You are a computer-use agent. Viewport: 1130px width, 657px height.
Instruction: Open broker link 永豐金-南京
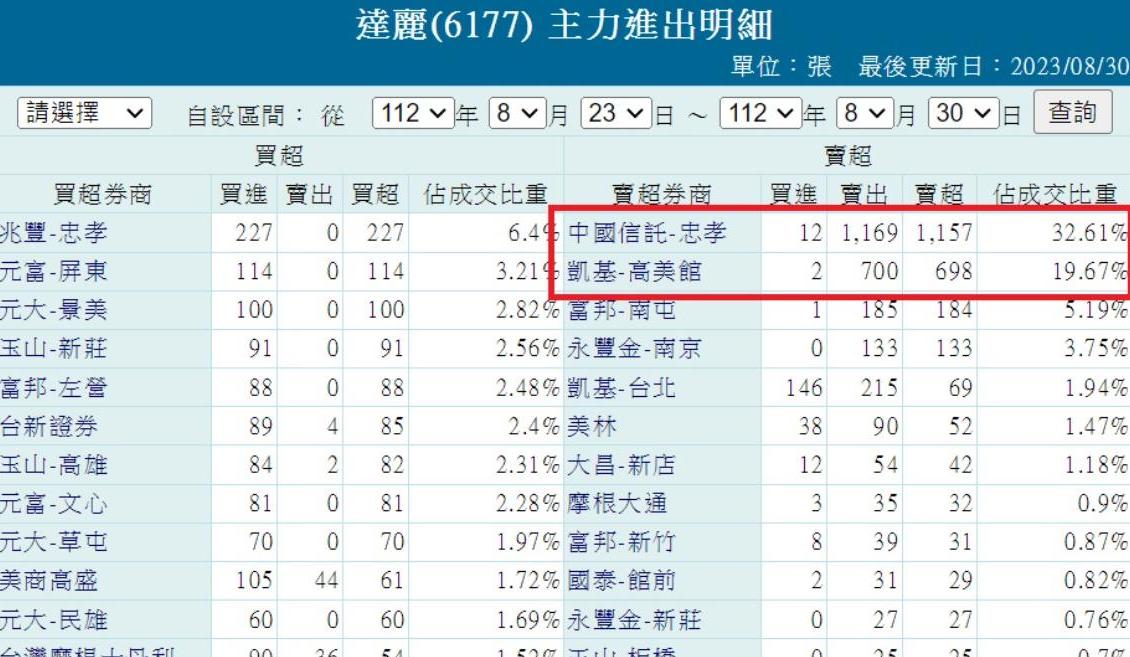point(635,348)
